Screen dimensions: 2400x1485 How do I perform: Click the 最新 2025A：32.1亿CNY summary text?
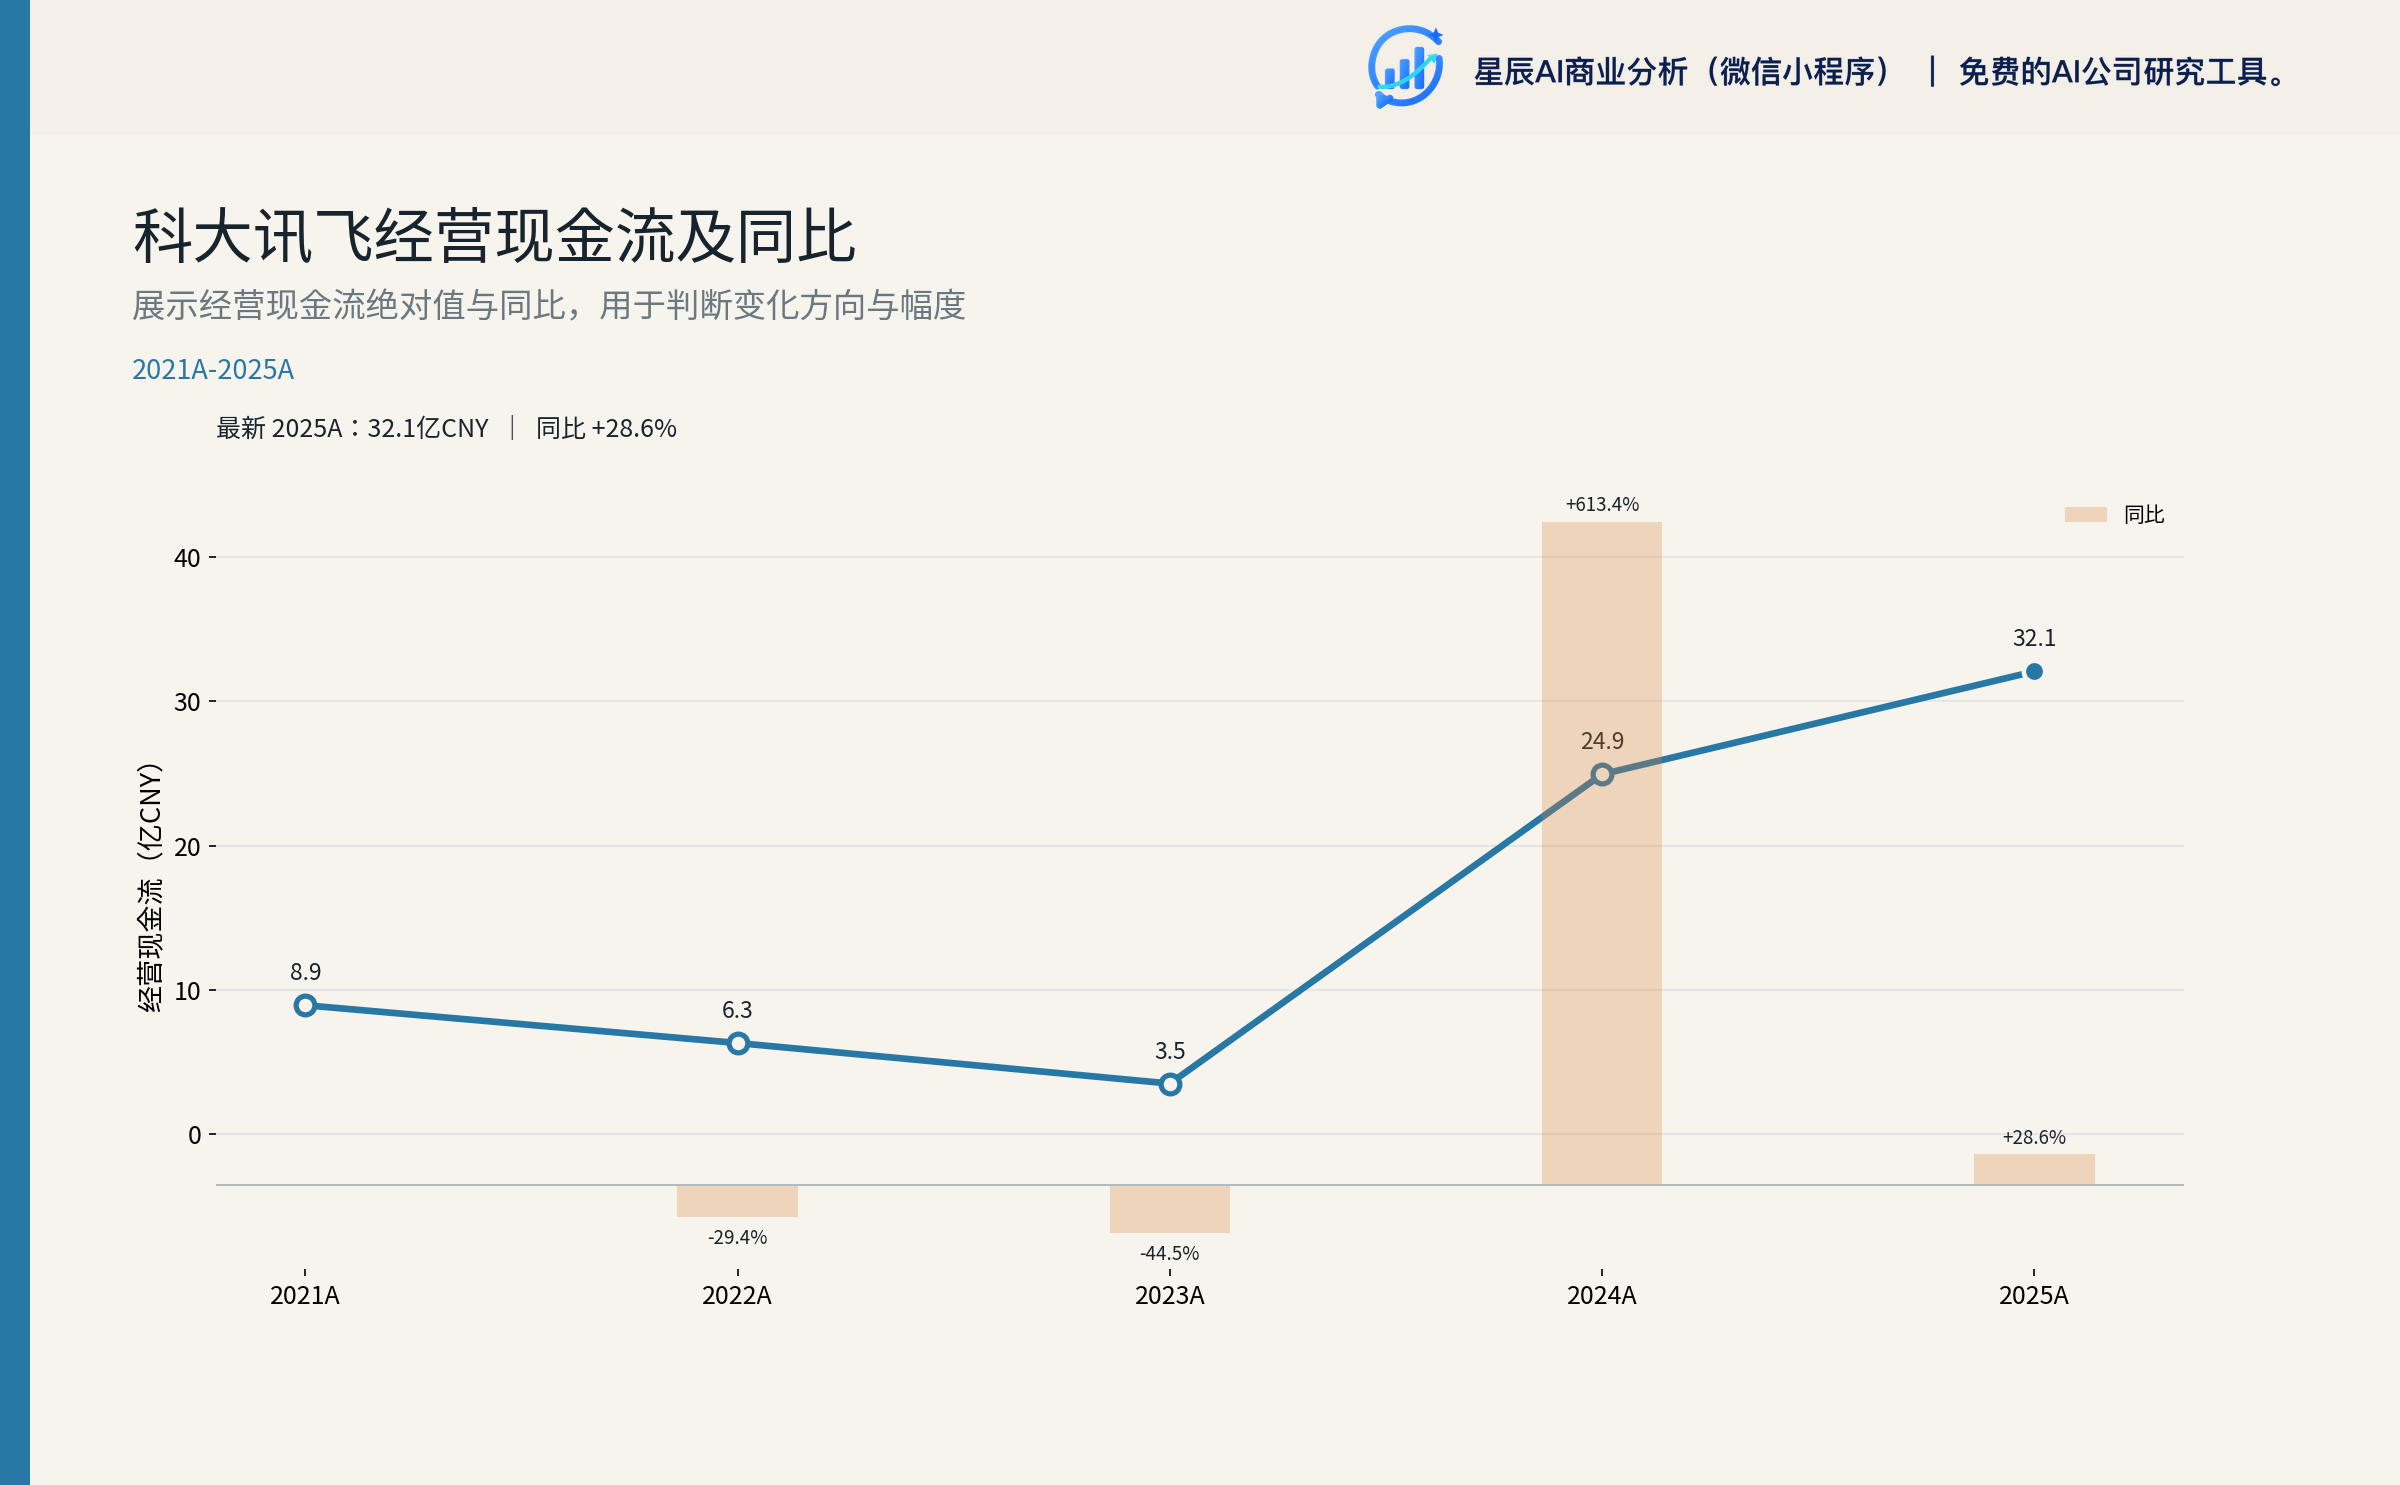pos(352,428)
